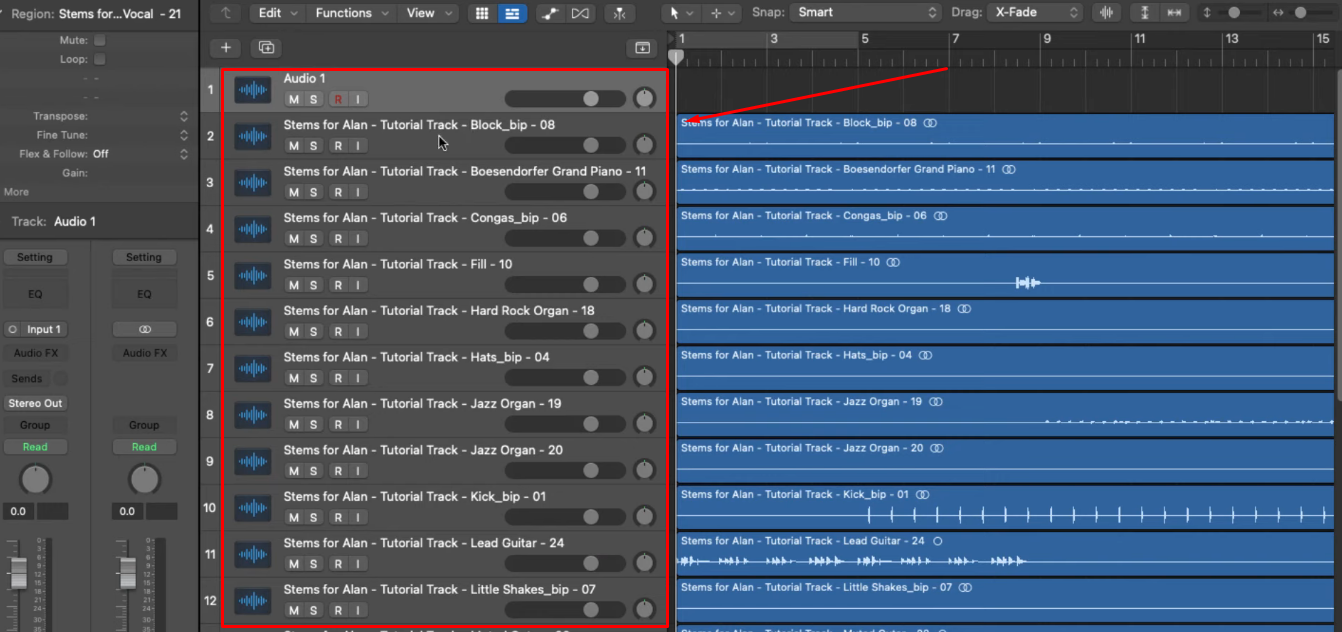
Task: Adjust volume slider on Audio 1 track
Action: coord(566,98)
